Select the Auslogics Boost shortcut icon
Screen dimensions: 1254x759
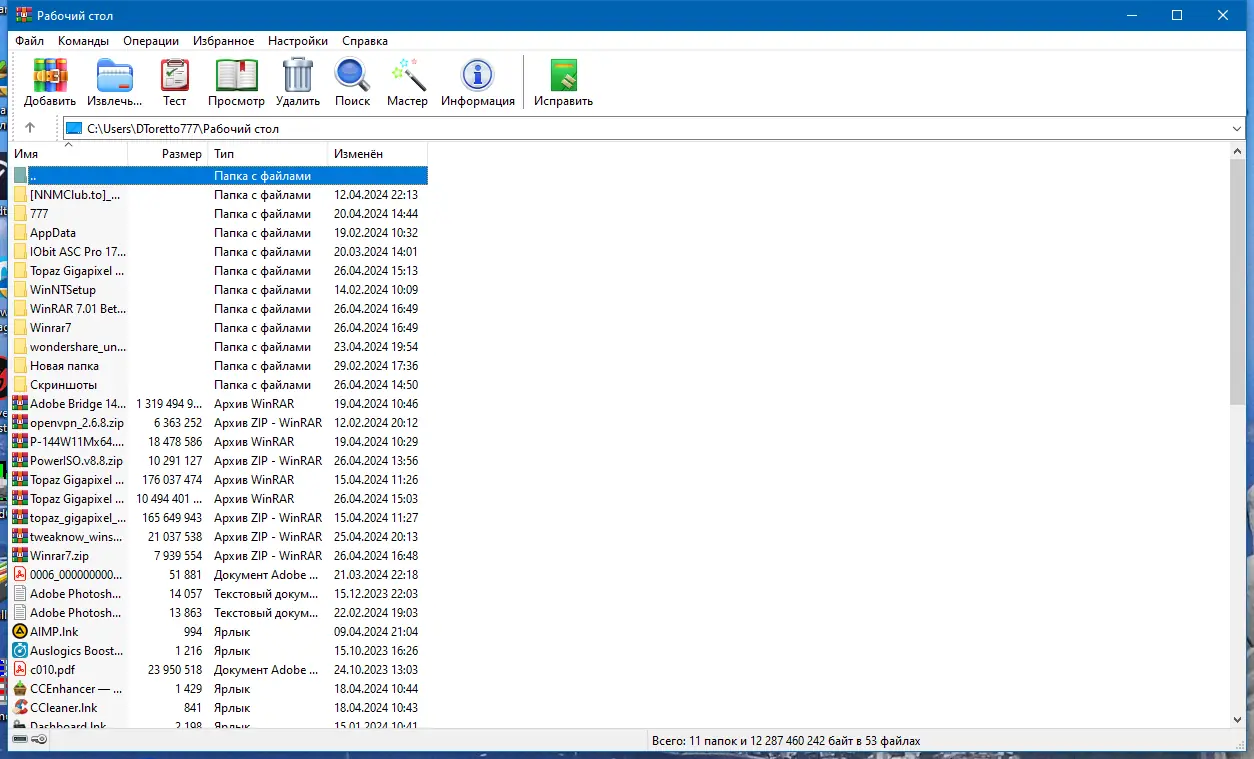[x=20, y=651]
